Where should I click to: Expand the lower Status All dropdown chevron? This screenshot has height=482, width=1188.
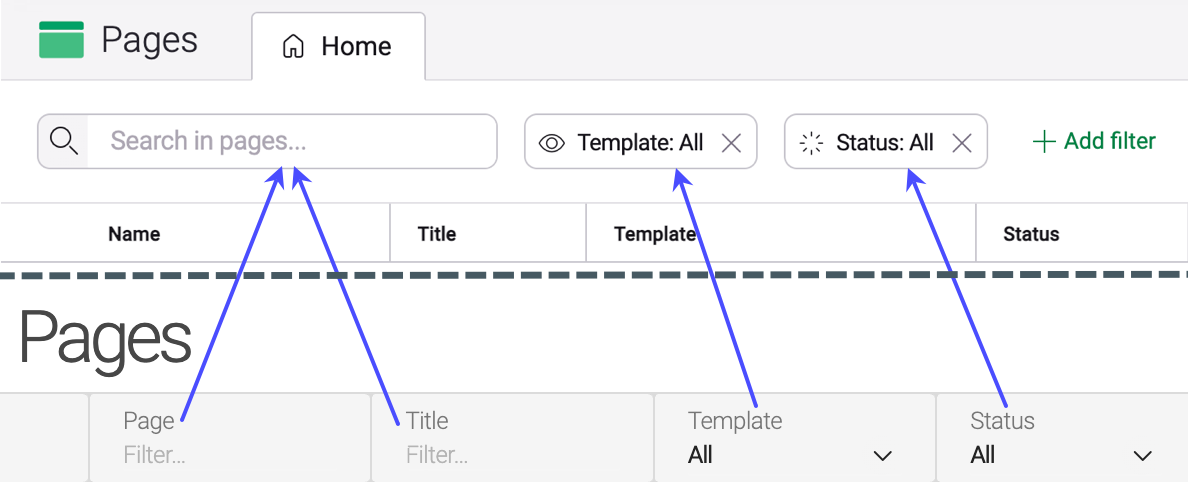(1142, 456)
